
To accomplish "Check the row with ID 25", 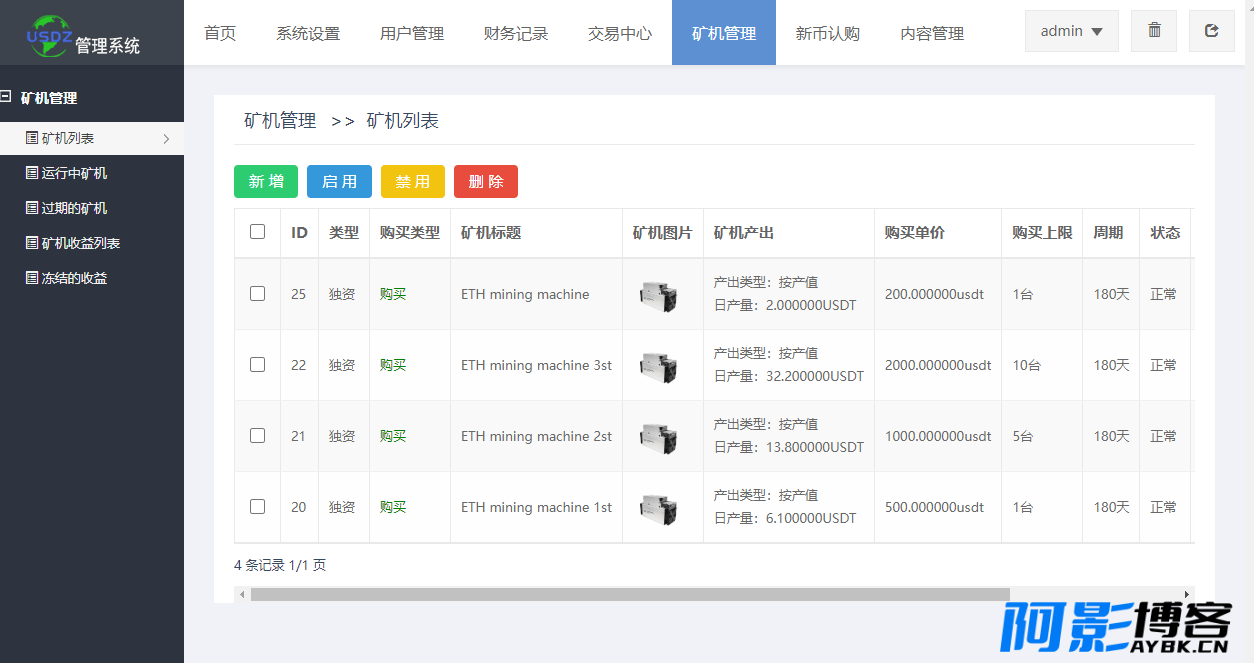I will (258, 294).
